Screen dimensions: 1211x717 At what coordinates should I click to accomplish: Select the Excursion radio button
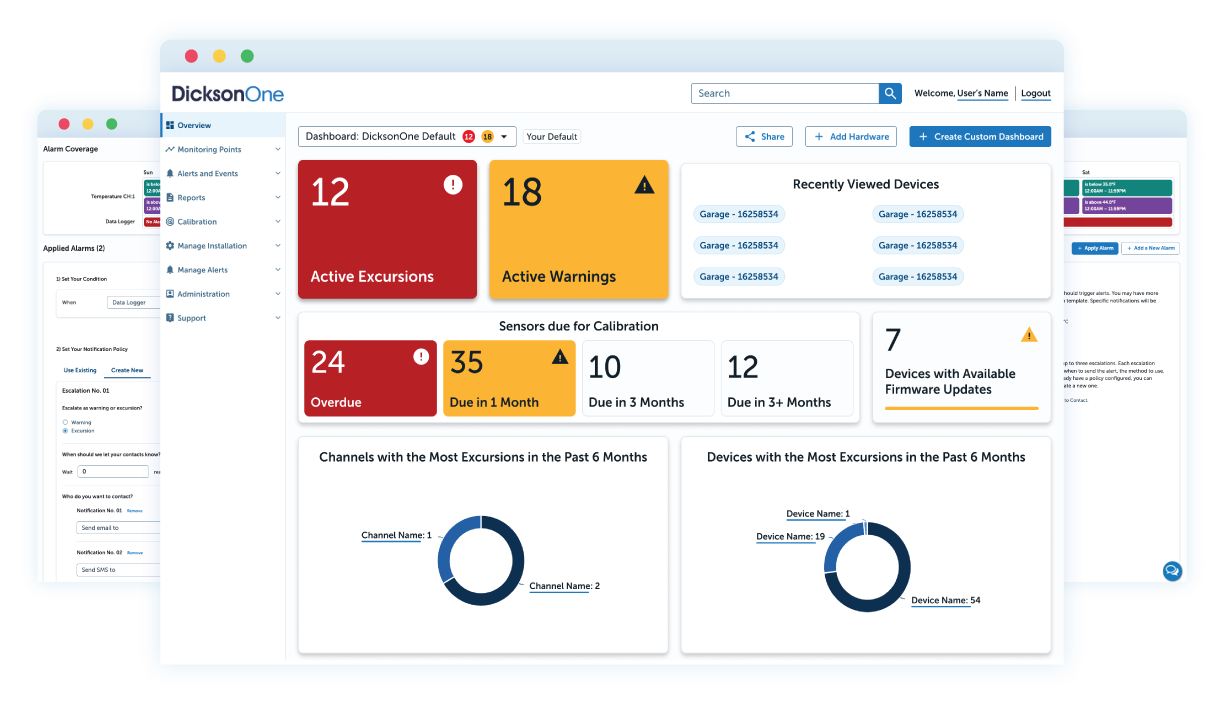66,431
